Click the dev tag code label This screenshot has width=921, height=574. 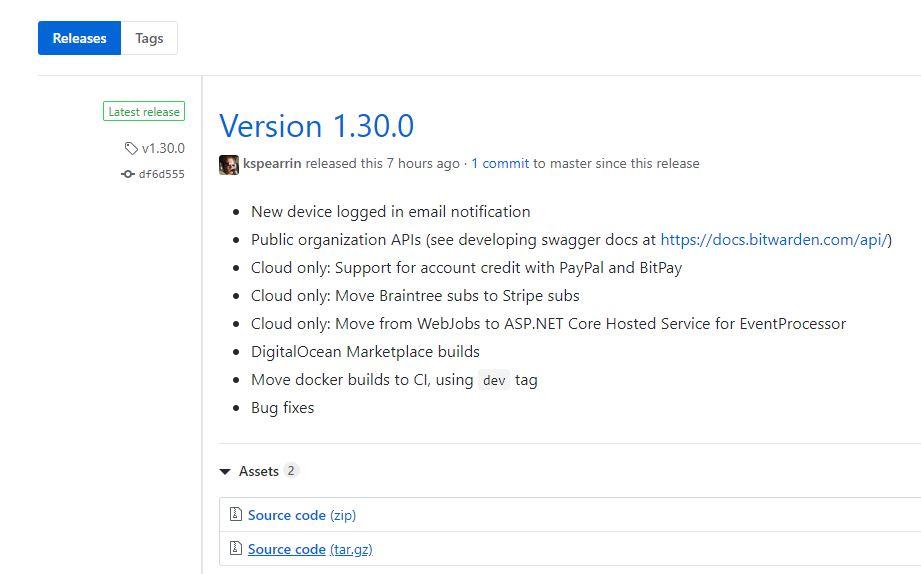click(494, 380)
